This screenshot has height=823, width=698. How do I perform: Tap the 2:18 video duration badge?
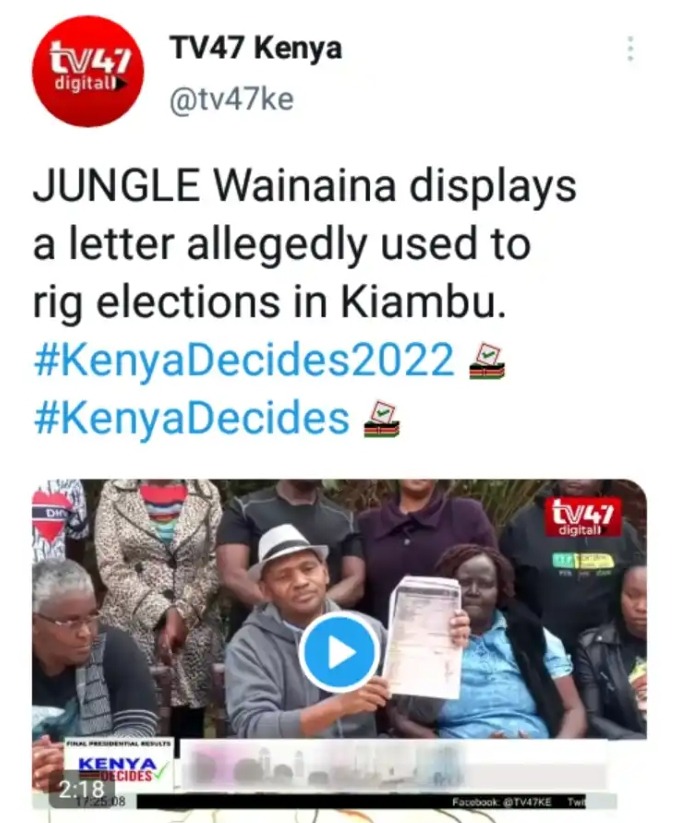coord(82,788)
